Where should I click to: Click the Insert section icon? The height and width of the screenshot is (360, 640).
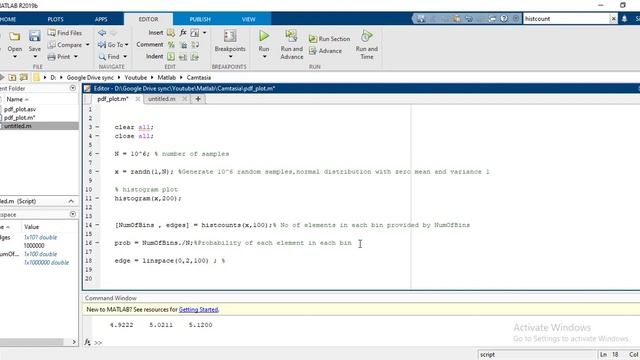click(171, 33)
